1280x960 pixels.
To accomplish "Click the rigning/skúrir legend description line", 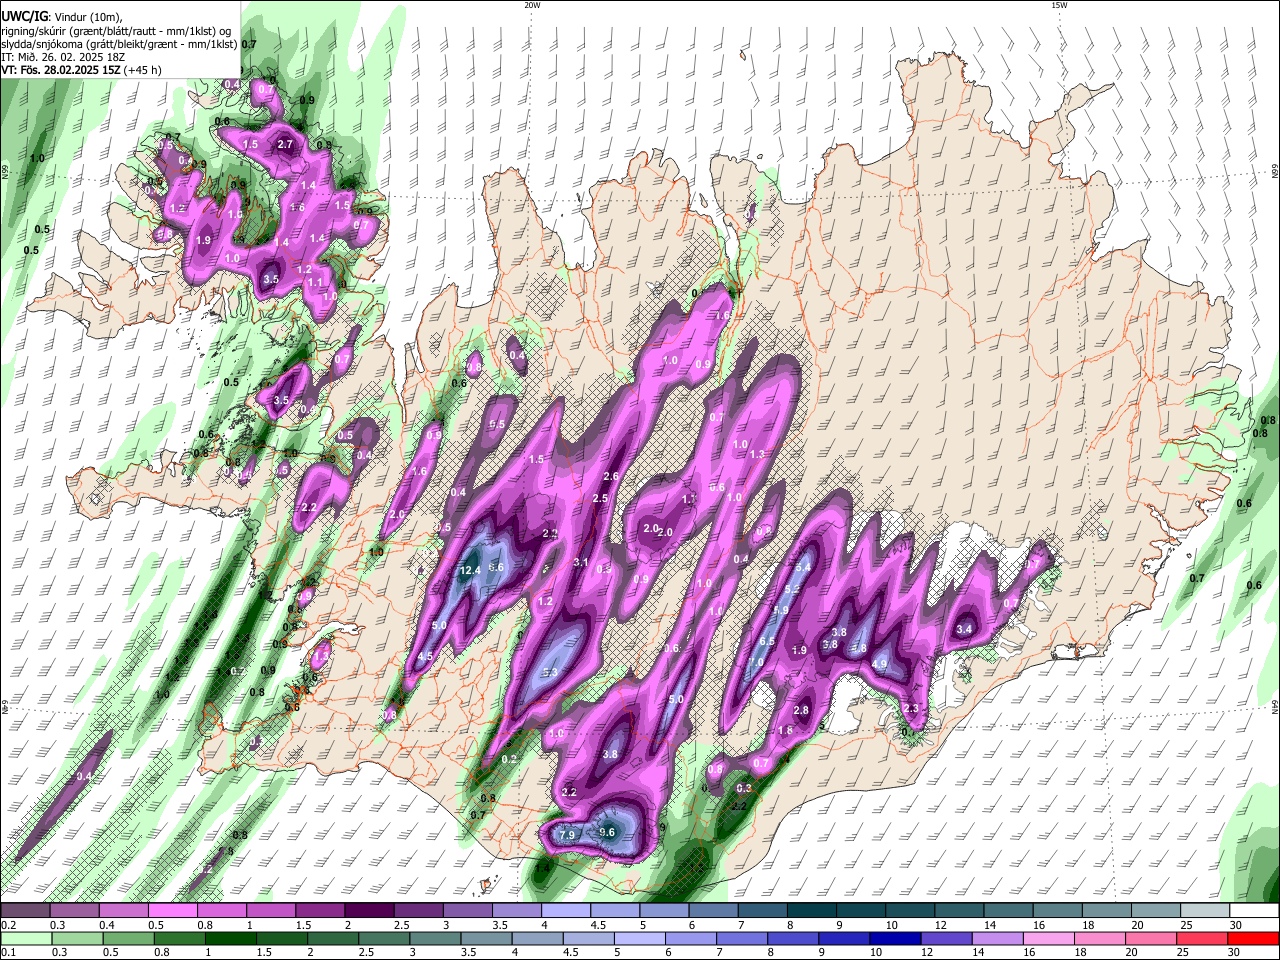I will [116, 31].
